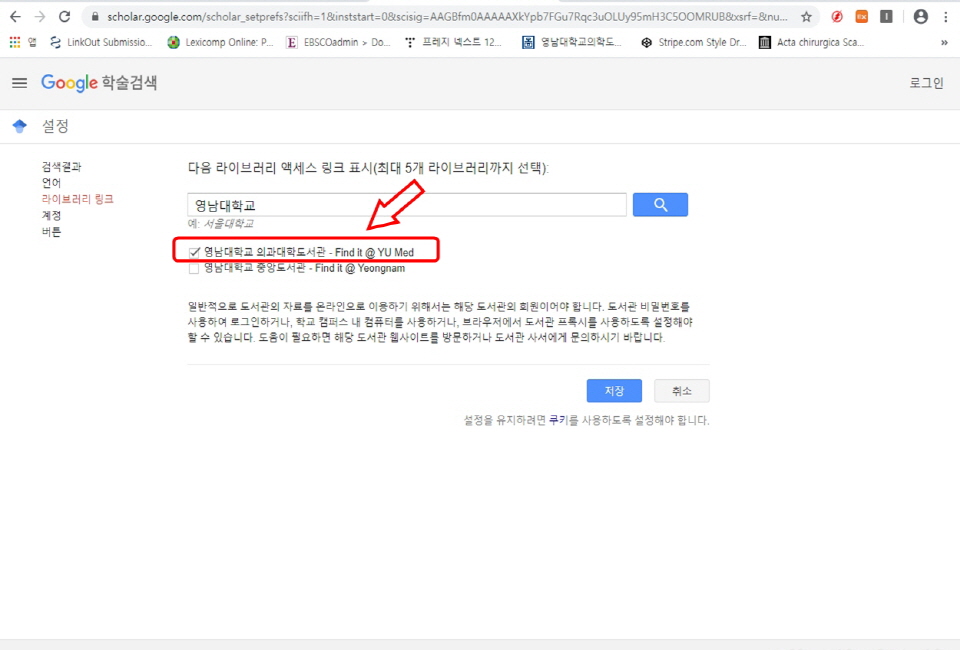Screen dimensions: 960x650
Task: Open Stripe.com Style bookmark
Action: tap(693, 42)
